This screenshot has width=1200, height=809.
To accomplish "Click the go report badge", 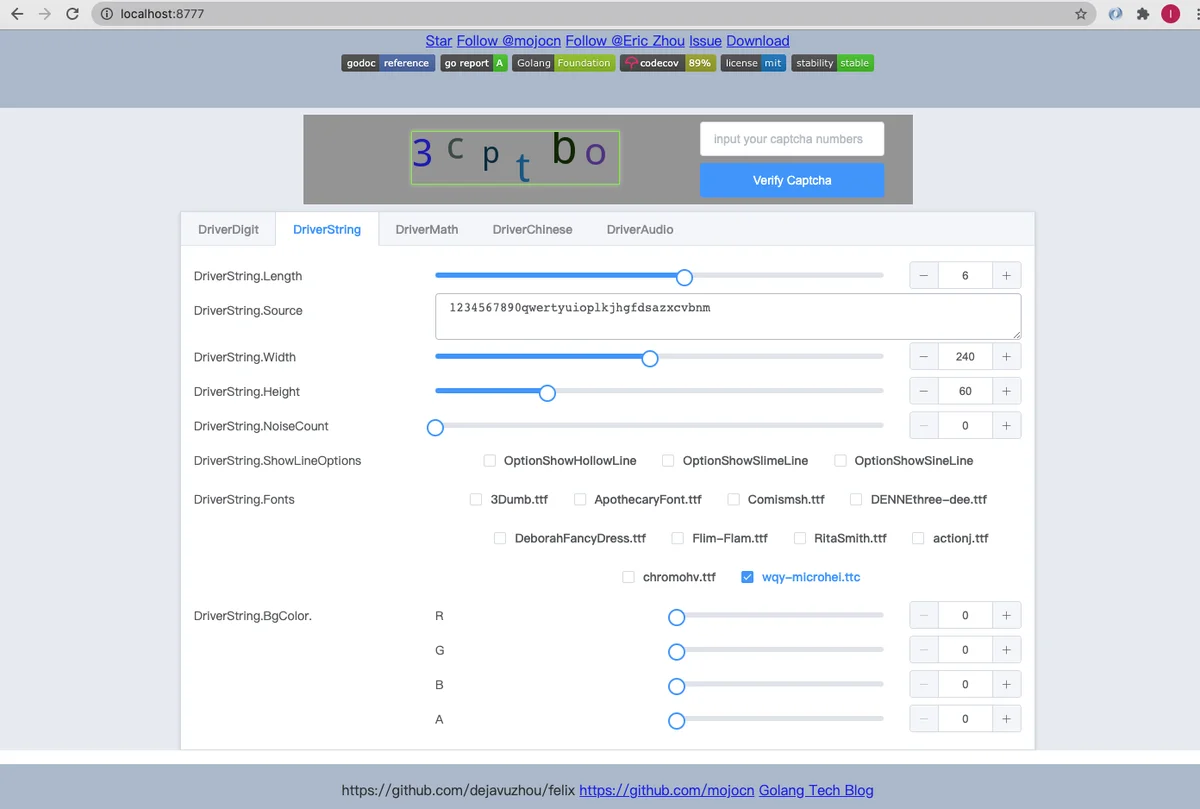I will 474,63.
